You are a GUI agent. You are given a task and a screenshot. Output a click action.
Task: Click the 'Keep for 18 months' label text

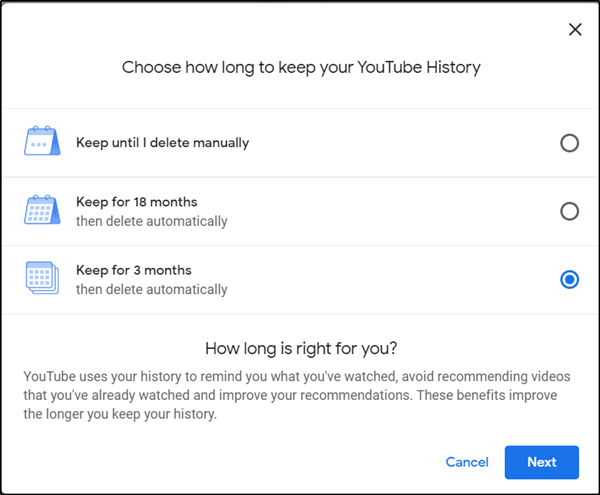pos(137,202)
